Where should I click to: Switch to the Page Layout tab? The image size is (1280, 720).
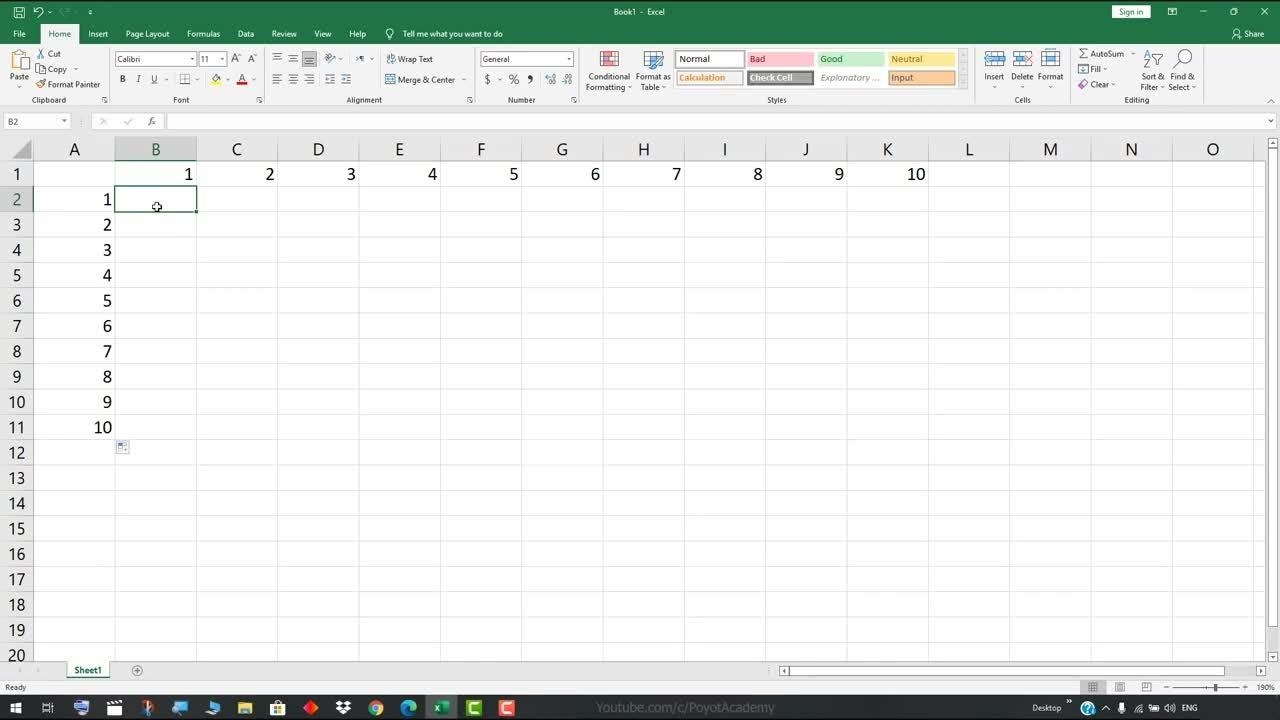click(x=147, y=34)
